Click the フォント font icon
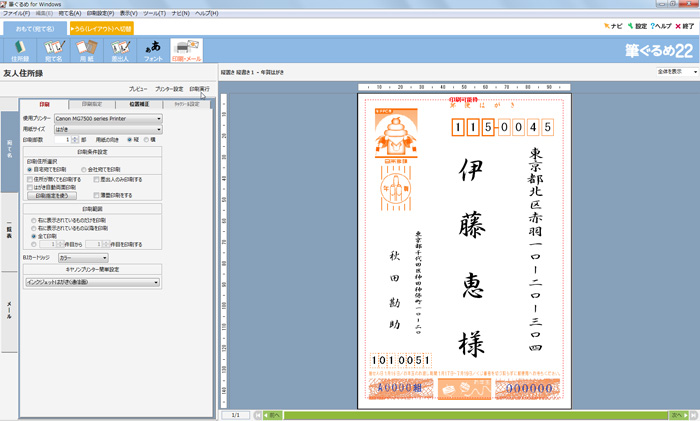Viewport: 700px width, 421px height. (153, 50)
